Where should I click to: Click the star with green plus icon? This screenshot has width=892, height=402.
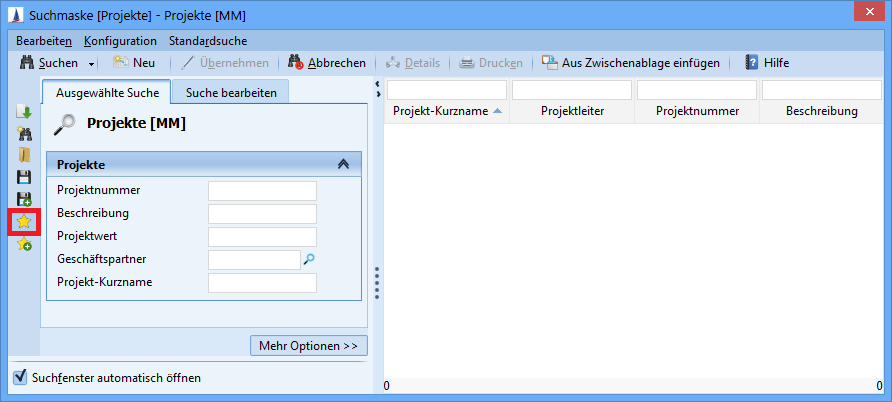[x=24, y=243]
